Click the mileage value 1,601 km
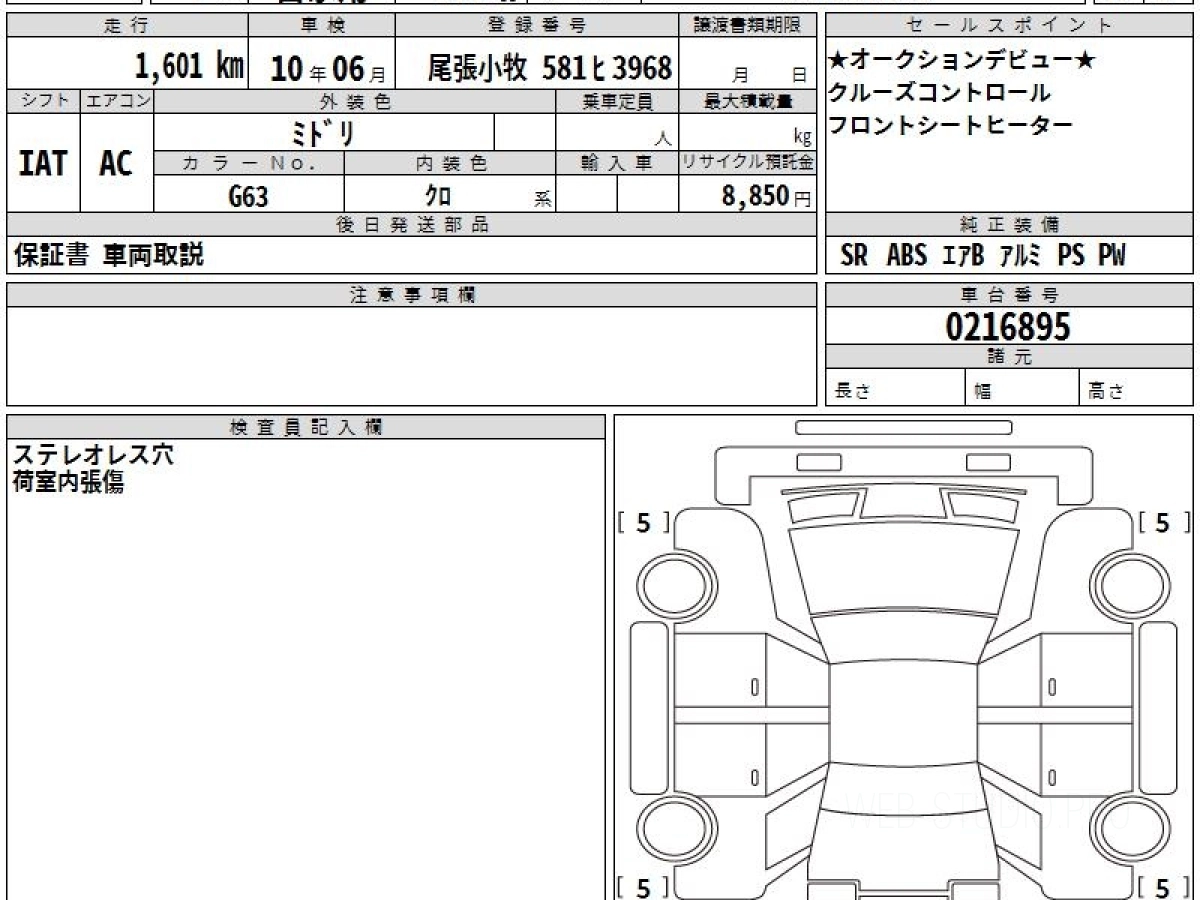 [190, 67]
